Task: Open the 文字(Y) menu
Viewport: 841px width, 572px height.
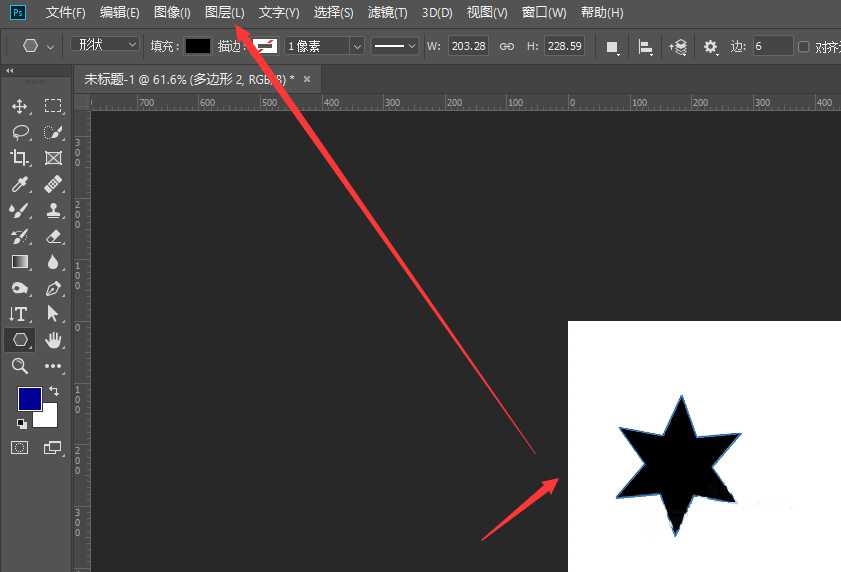Action: click(279, 12)
